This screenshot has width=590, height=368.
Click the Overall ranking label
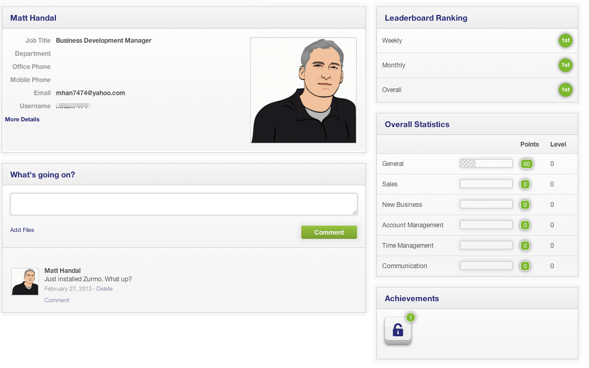click(391, 90)
